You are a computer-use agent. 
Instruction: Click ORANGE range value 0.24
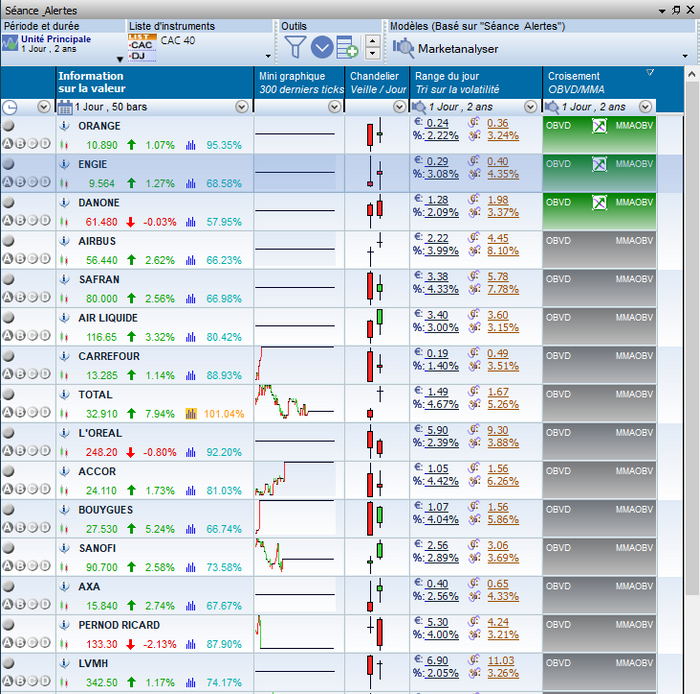(x=437, y=123)
